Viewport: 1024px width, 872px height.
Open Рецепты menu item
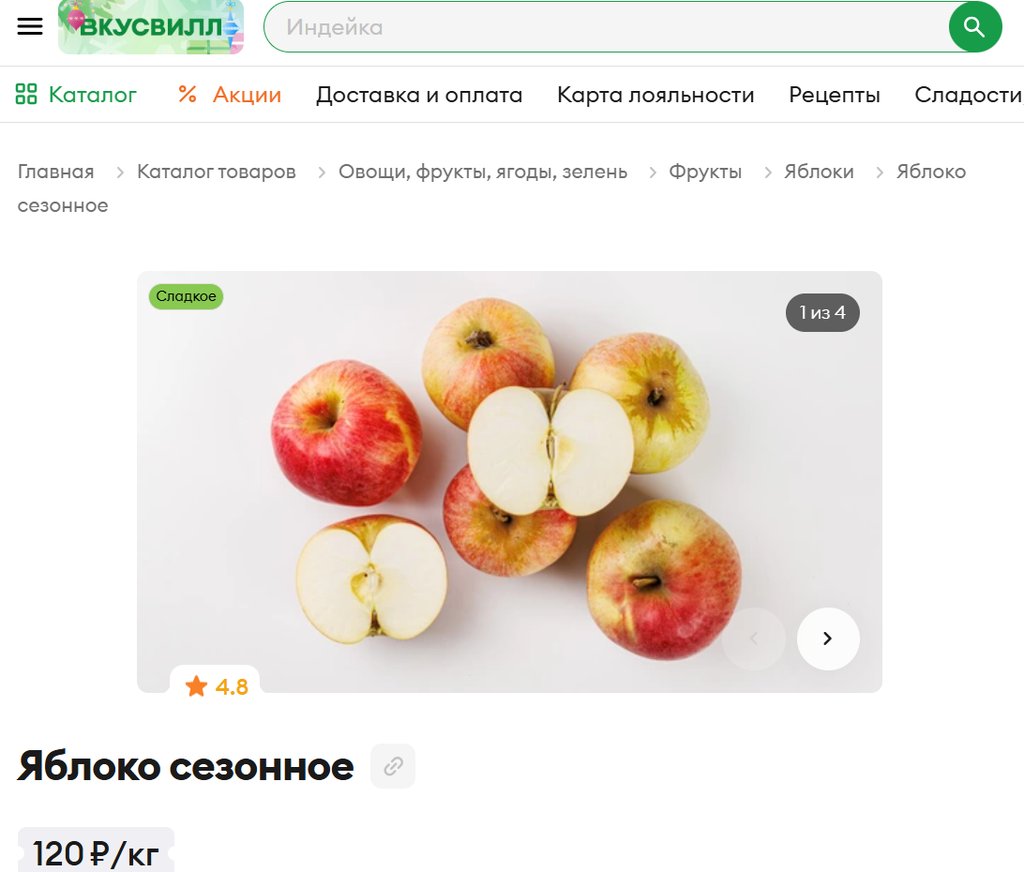click(835, 95)
